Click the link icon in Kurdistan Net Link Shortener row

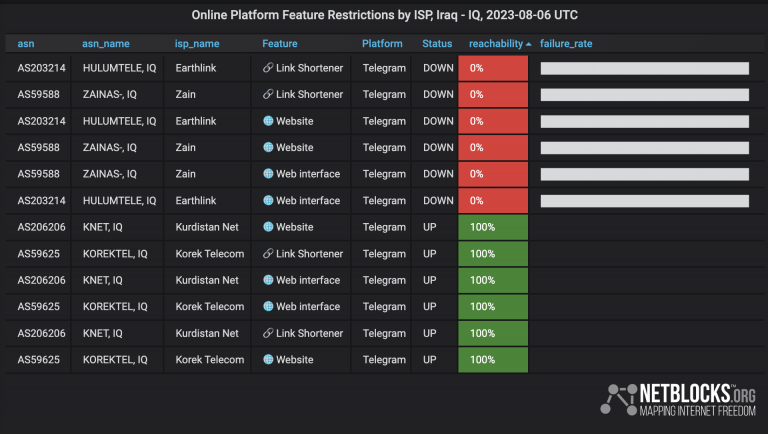(x=268, y=333)
